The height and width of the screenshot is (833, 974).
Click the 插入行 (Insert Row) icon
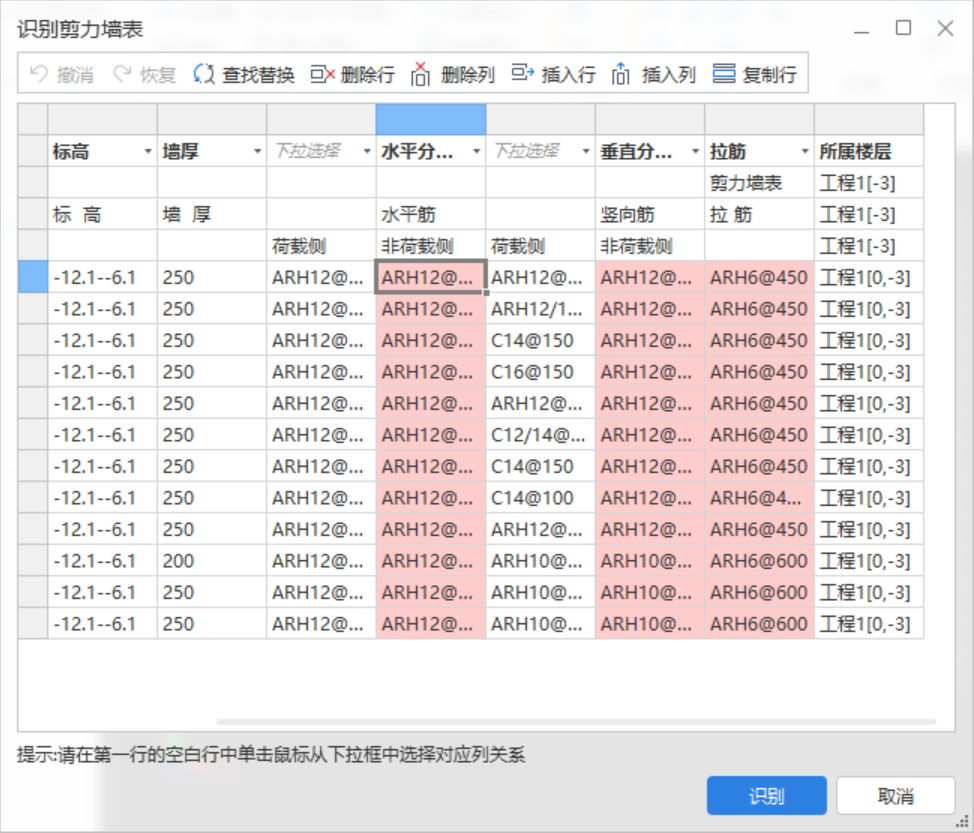[x=522, y=74]
